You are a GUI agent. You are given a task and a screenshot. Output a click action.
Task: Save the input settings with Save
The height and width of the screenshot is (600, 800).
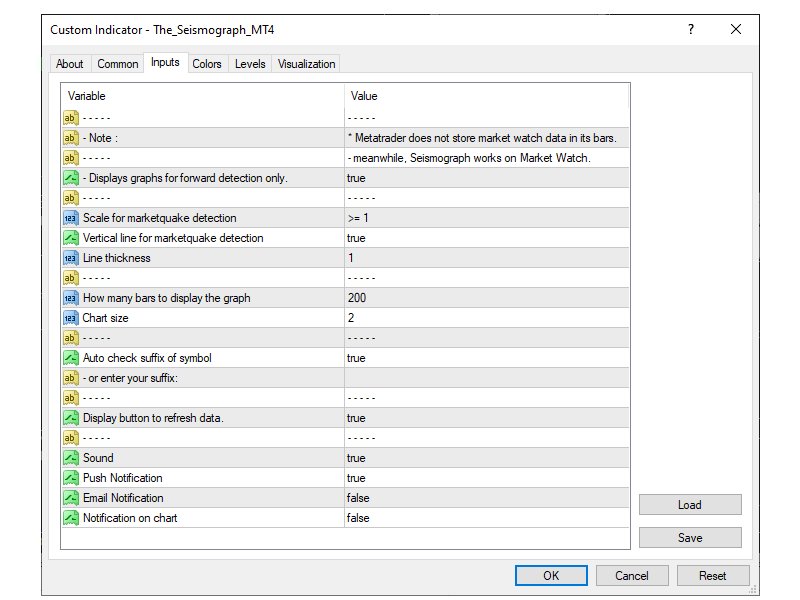690,538
